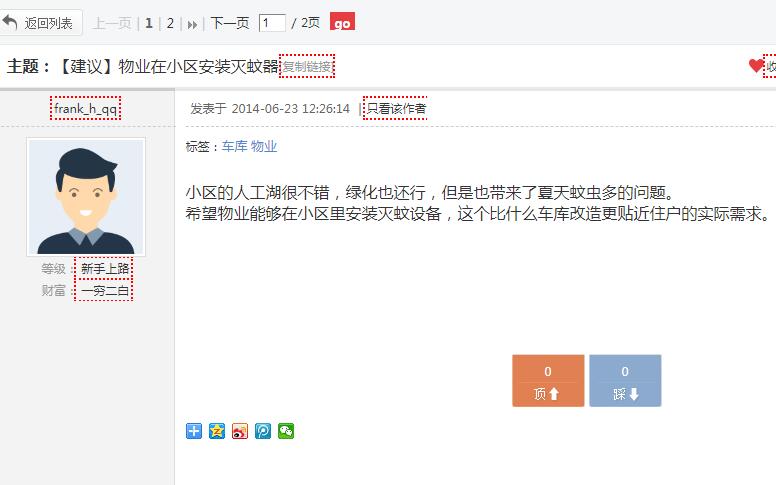Jump to last page with double-arrow icon

point(192,23)
